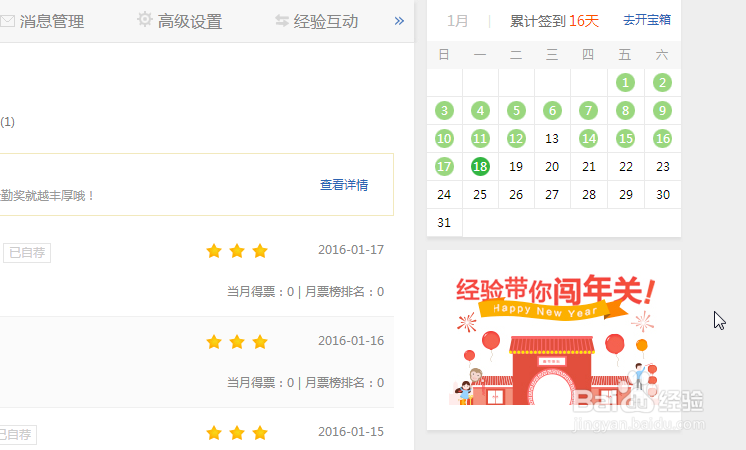Open the 消息管理 tab
746x450 pixels.
(51, 21)
